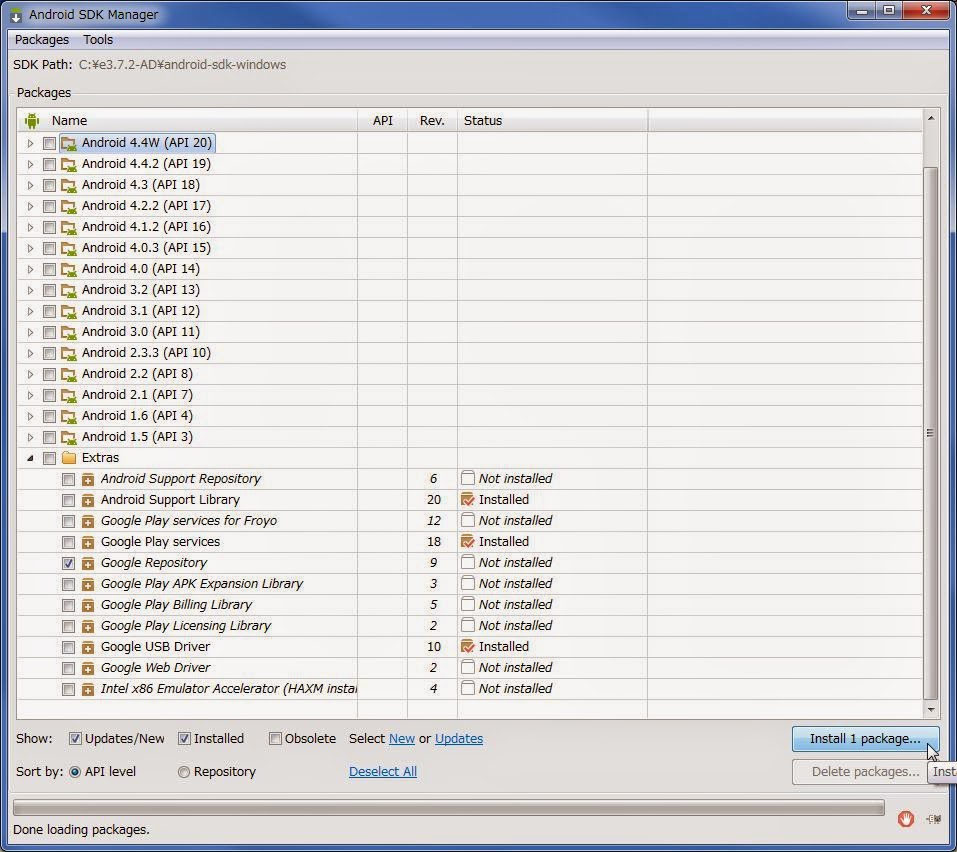Click the Google Play services package icon

(88, 543)
